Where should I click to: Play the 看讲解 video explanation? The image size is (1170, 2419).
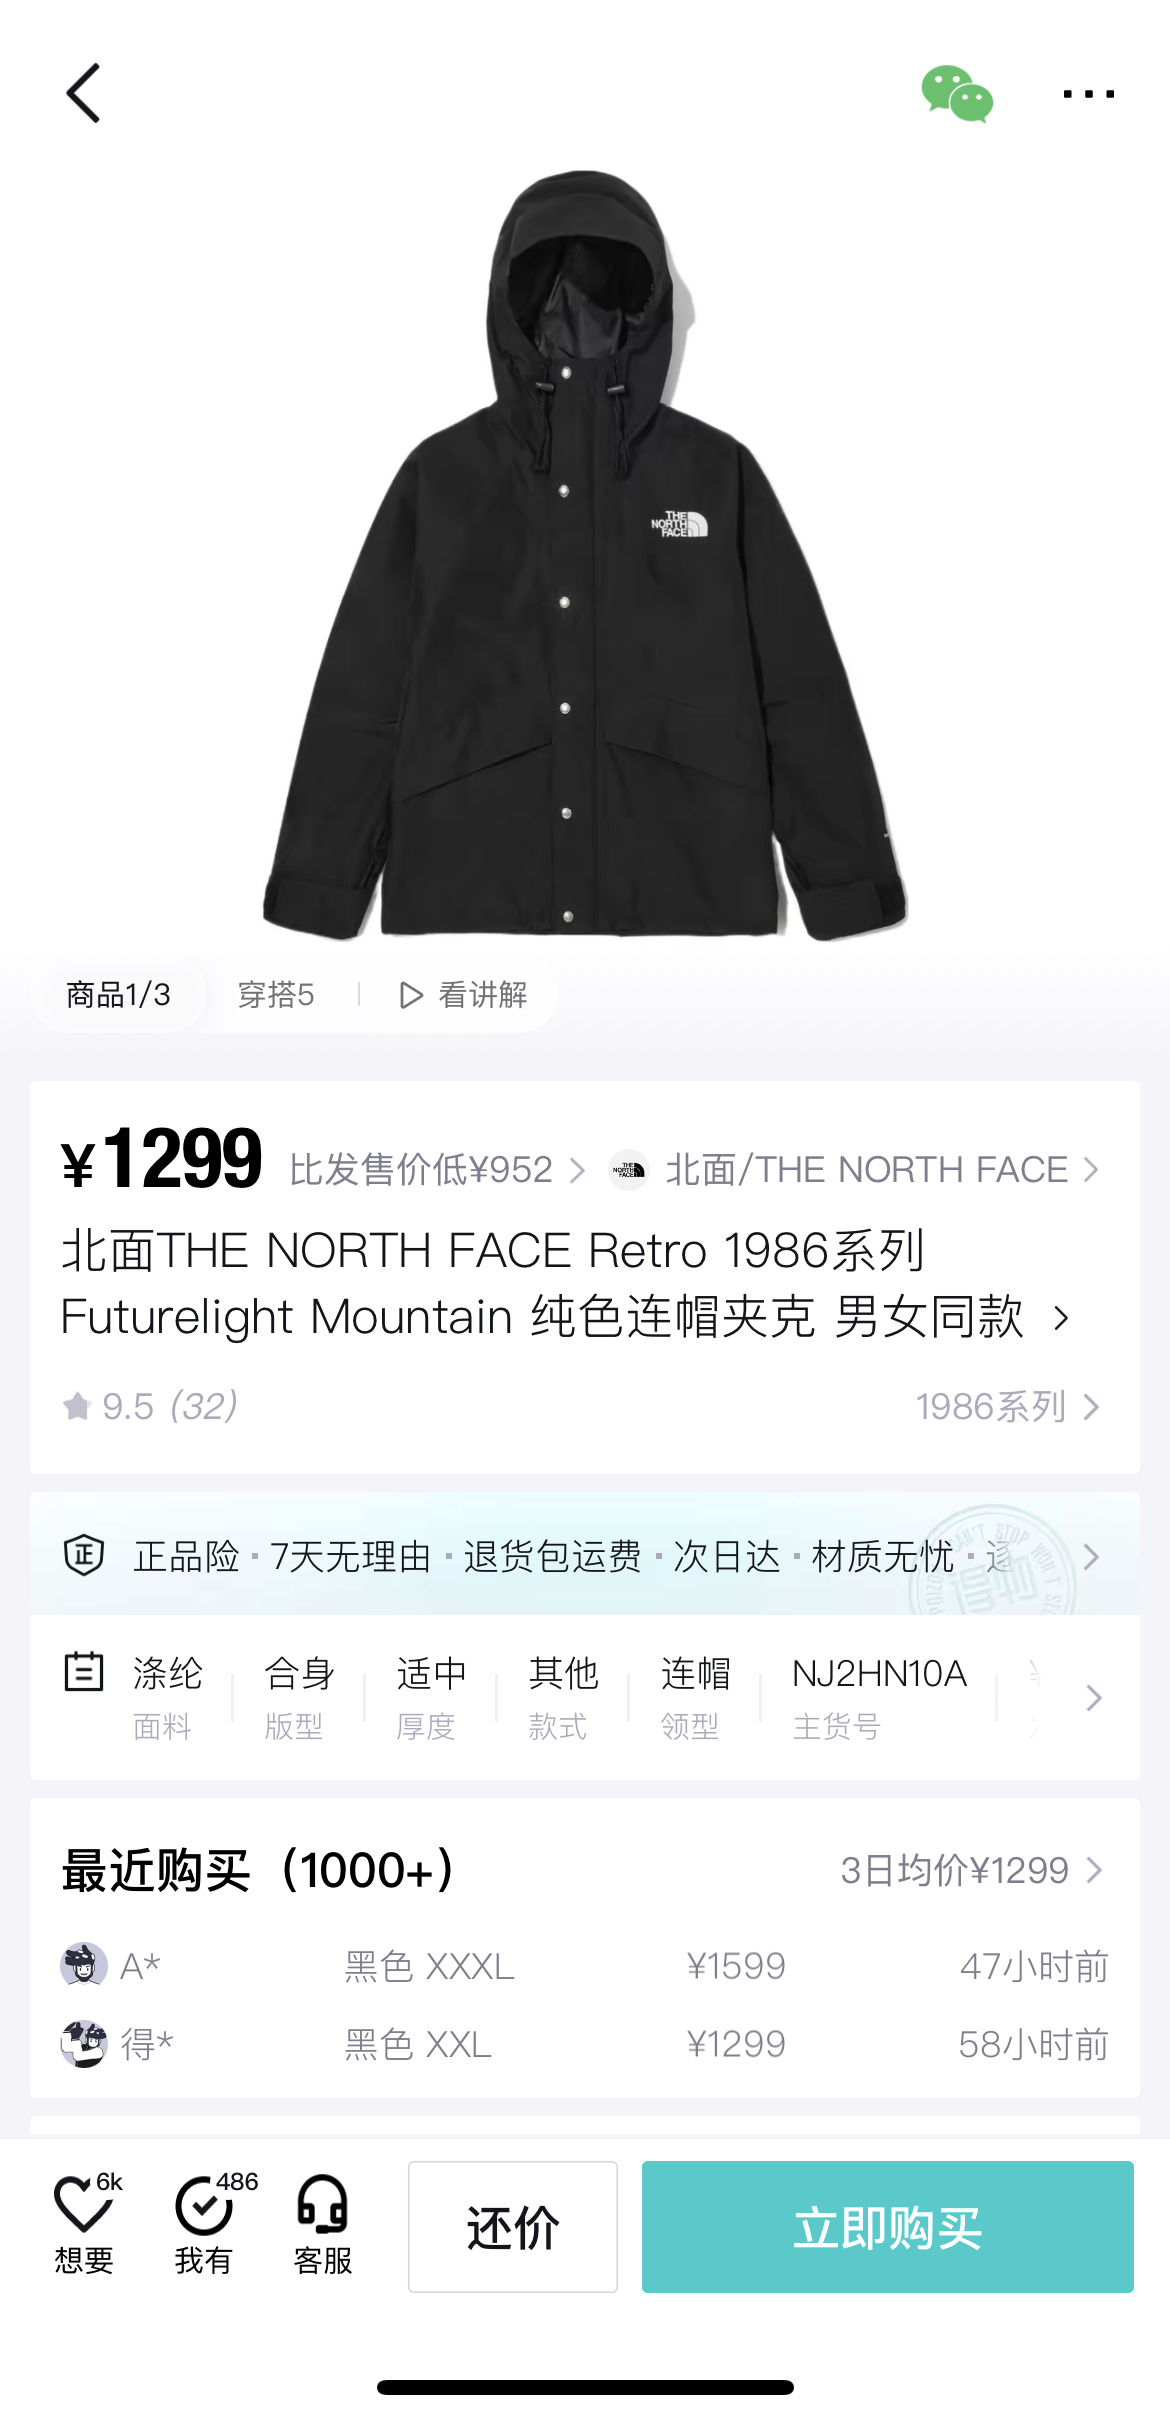click(x=463, y=995)
